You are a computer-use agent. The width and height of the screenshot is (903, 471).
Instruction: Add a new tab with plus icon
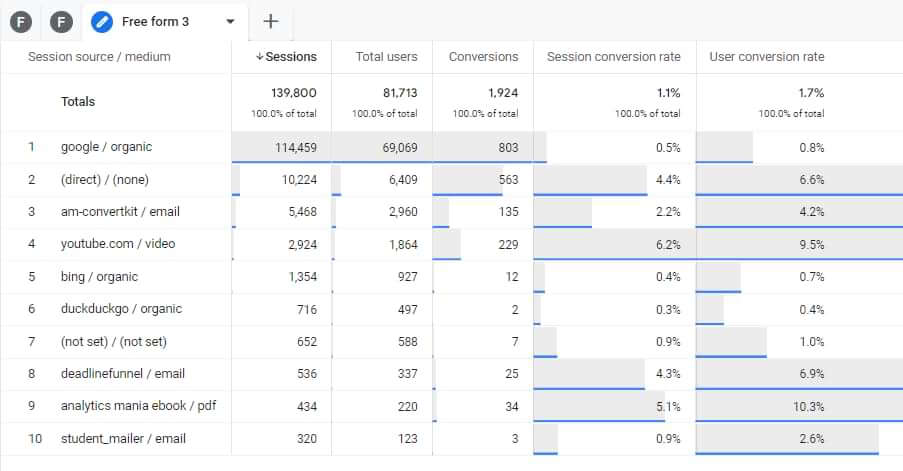[270, 21]
